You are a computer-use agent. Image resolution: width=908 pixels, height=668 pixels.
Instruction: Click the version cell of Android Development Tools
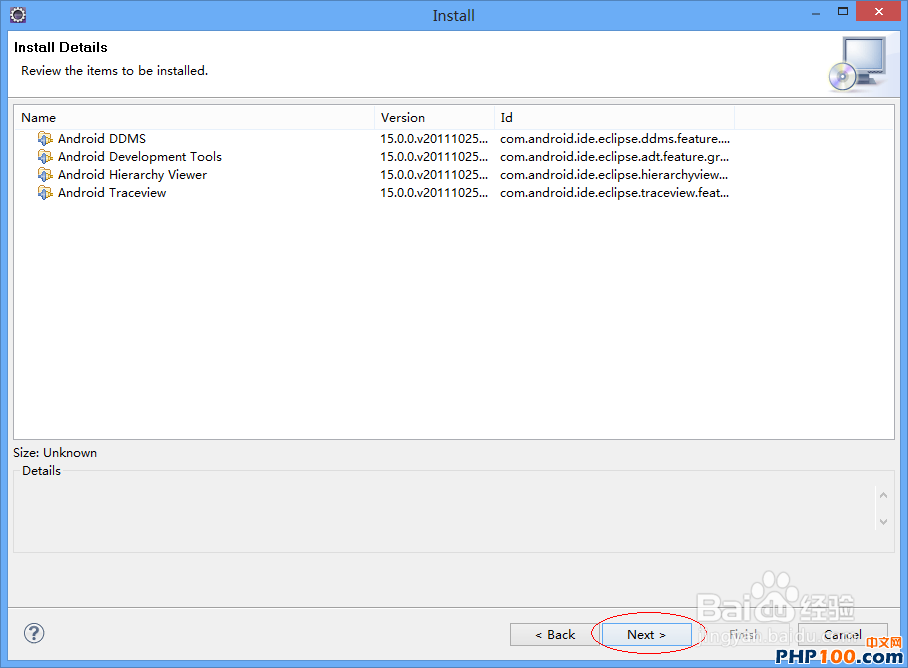coord(434,156)
